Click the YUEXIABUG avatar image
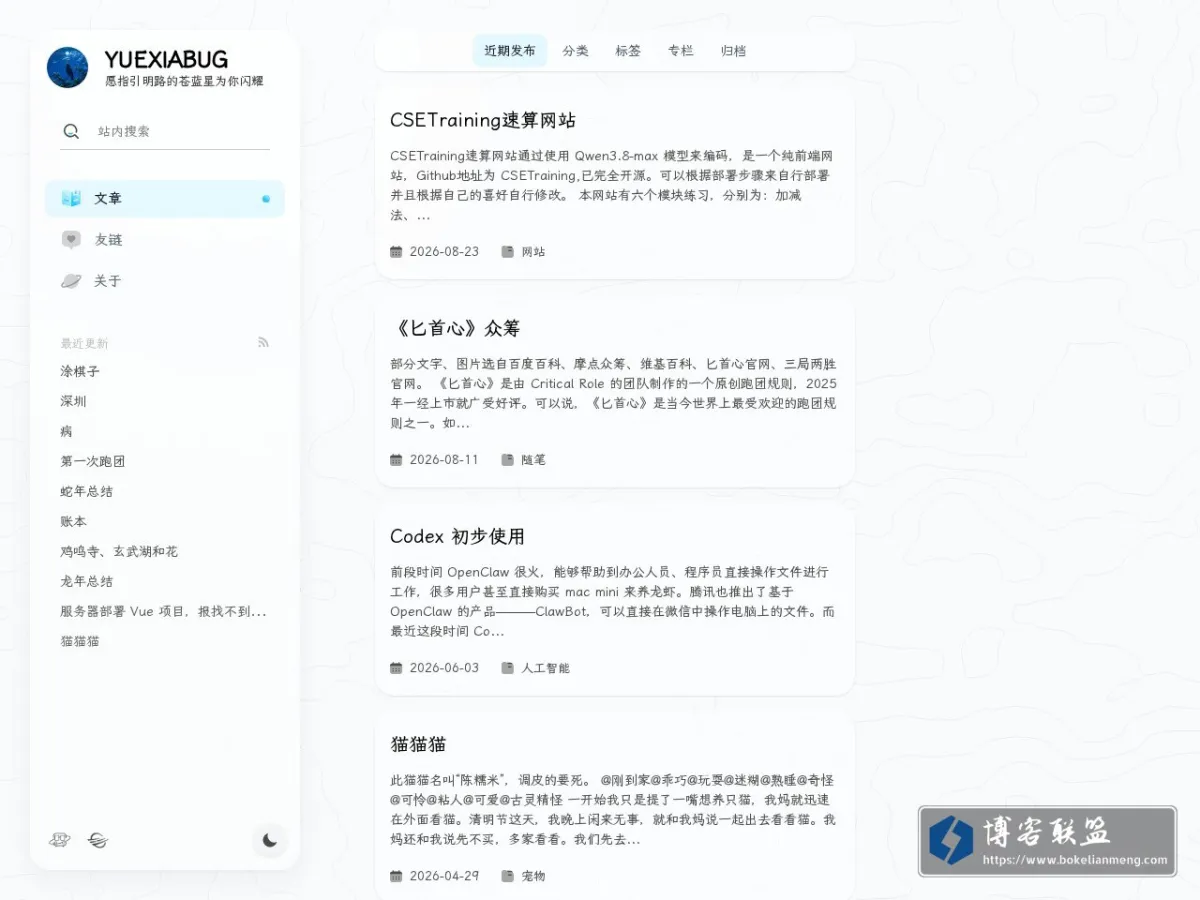This screenshot has width=1200, height=900. pyautogui.click(x=68, y=67)
